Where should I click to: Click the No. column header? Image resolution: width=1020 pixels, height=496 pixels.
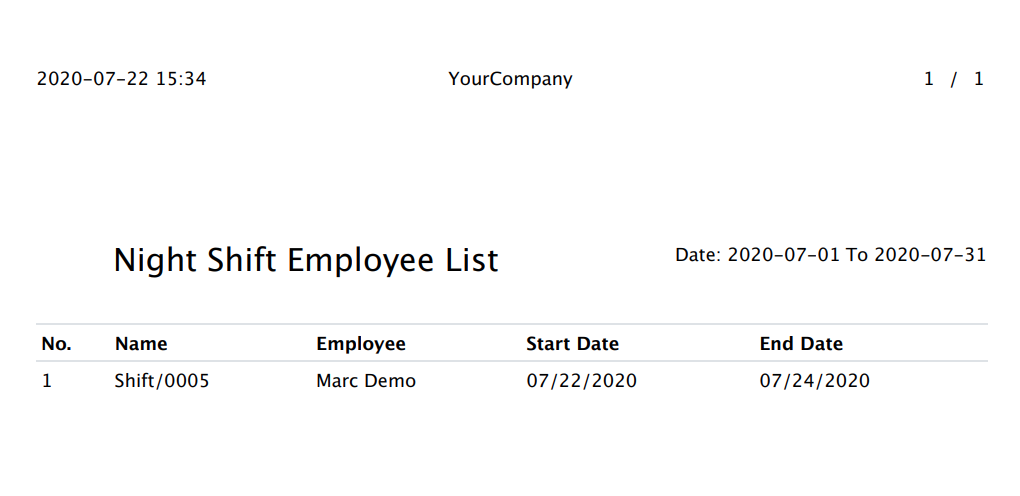(57, 344)
